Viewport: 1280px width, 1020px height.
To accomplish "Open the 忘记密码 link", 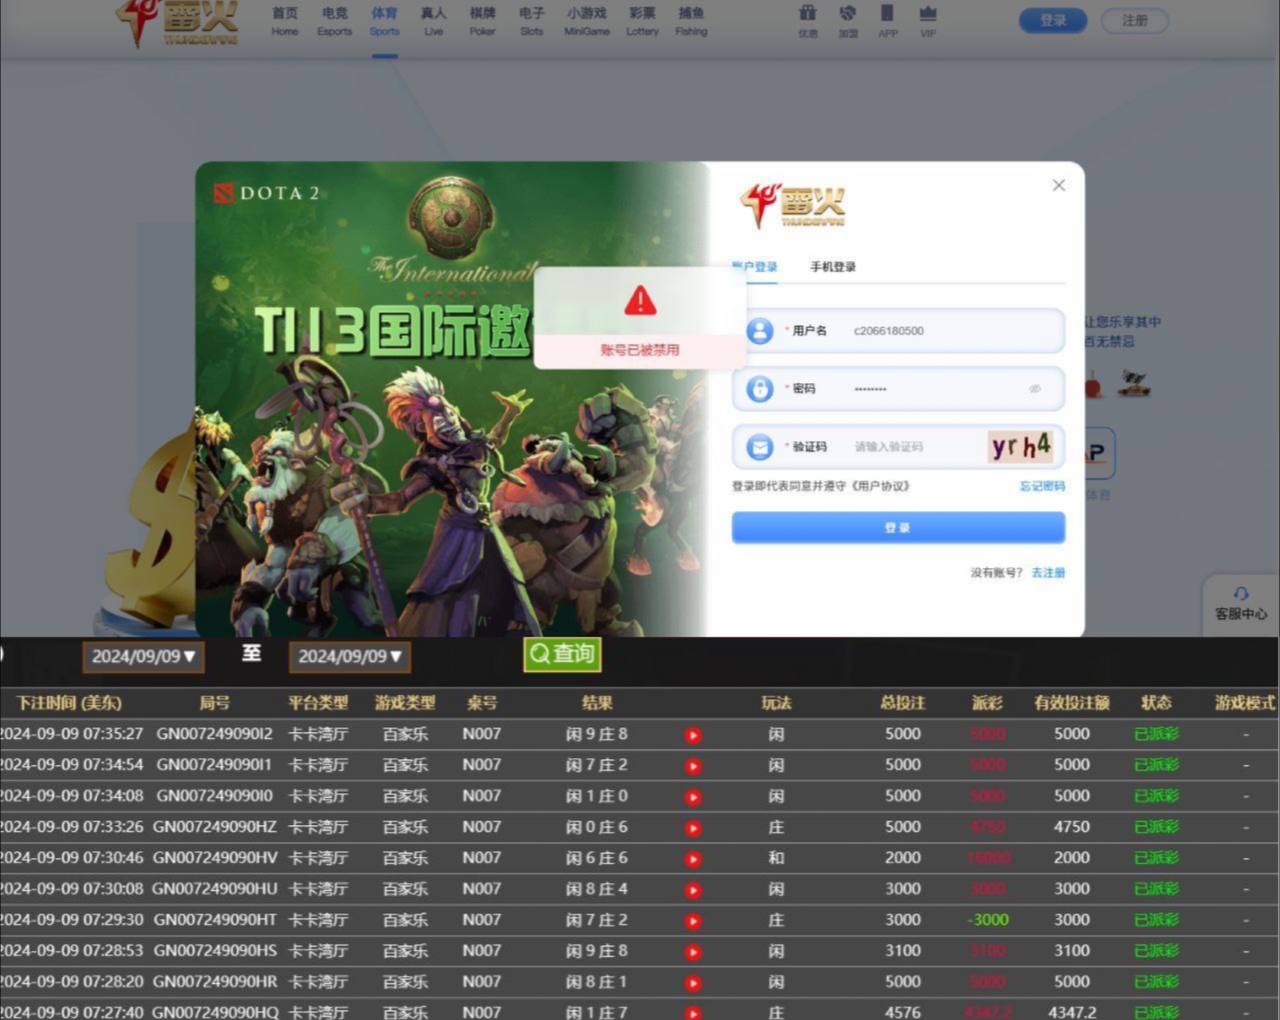I will pyautogui.click(x=1042, y=486).
